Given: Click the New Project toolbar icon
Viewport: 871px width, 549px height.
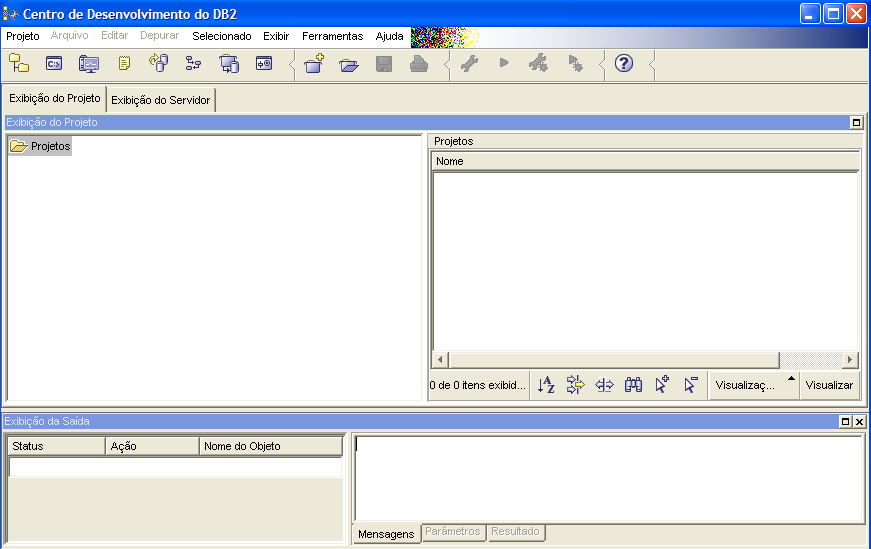Looking at the screenshot, I should pos(314,64).
